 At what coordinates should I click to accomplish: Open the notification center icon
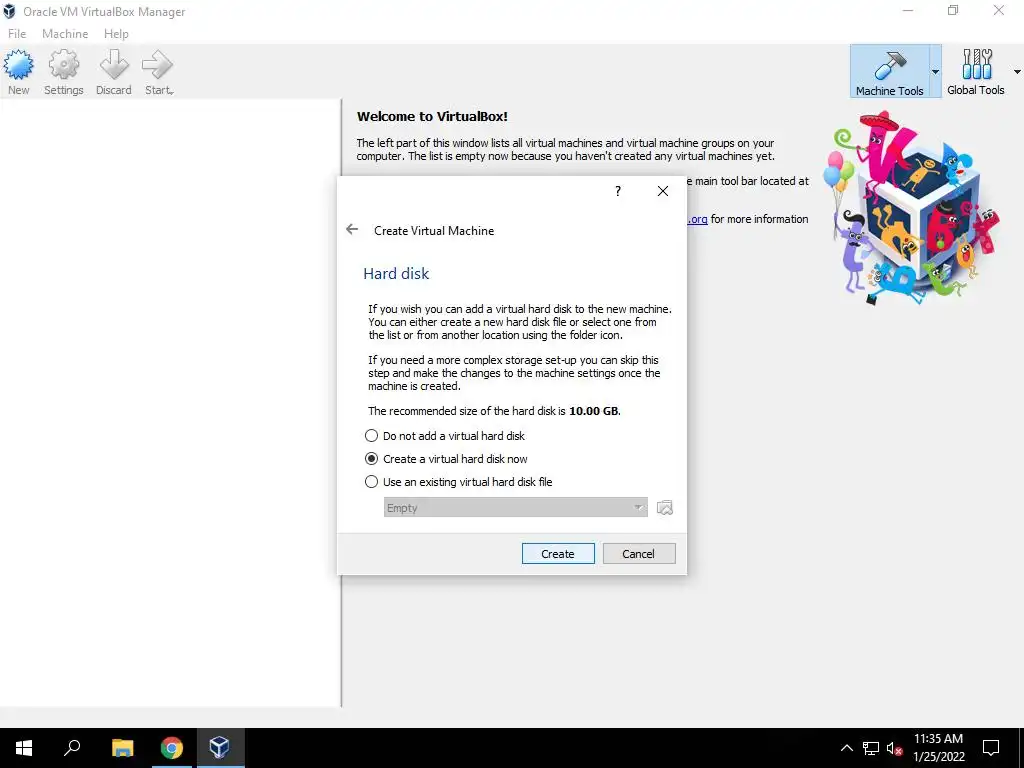pos(991,748)
